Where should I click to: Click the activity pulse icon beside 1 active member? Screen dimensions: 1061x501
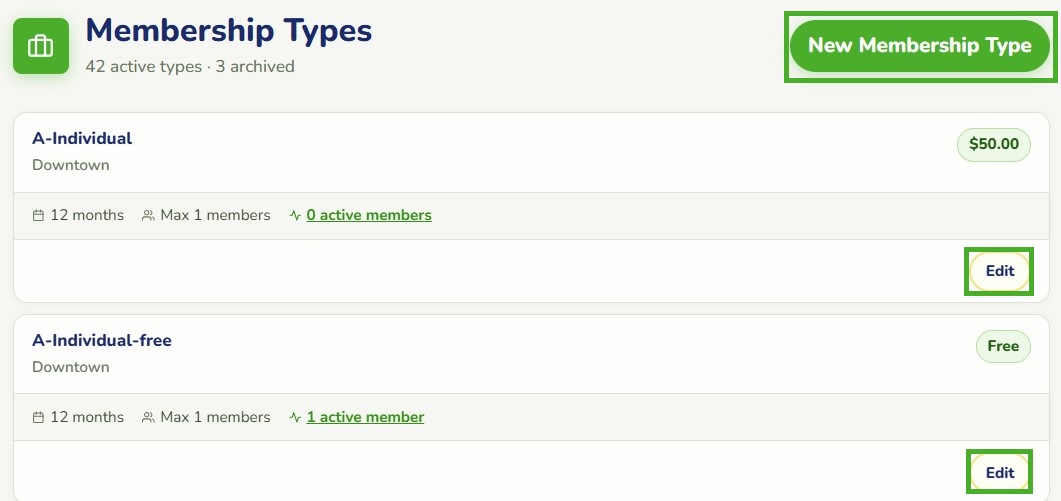pyautogui.click(x=295, y=418)
